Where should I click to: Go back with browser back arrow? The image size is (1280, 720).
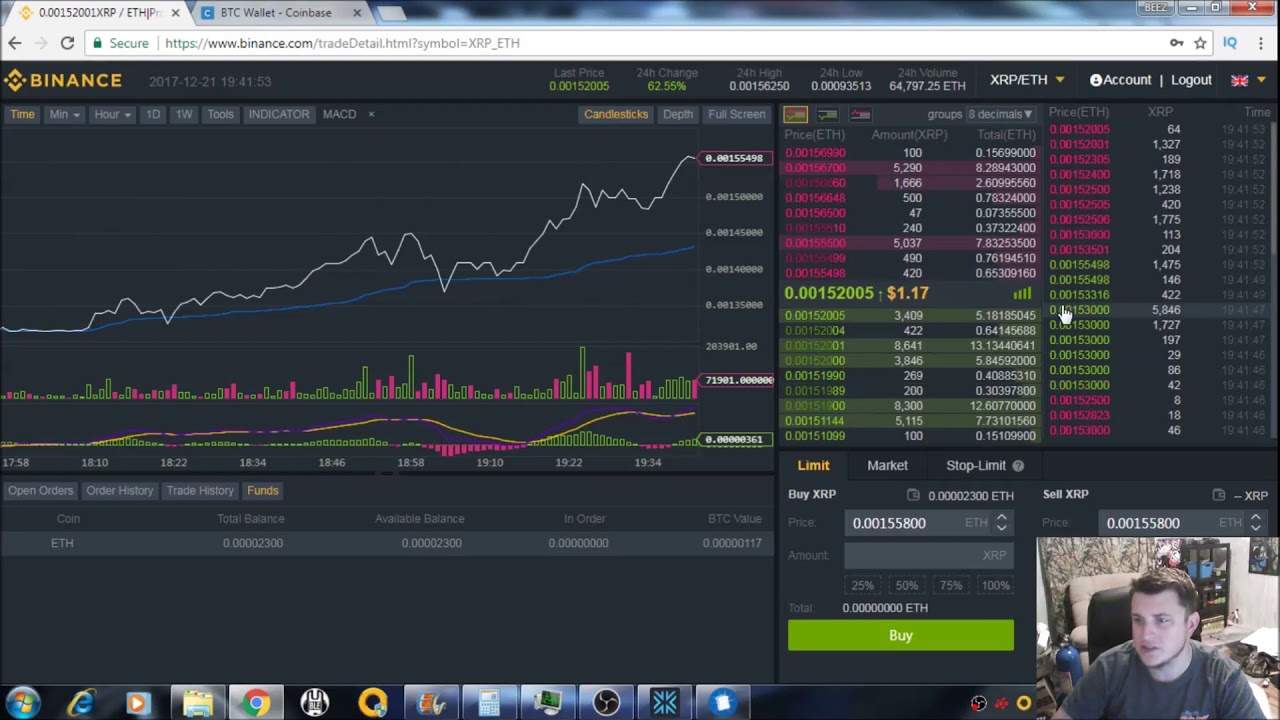click(x=15, y=43)
